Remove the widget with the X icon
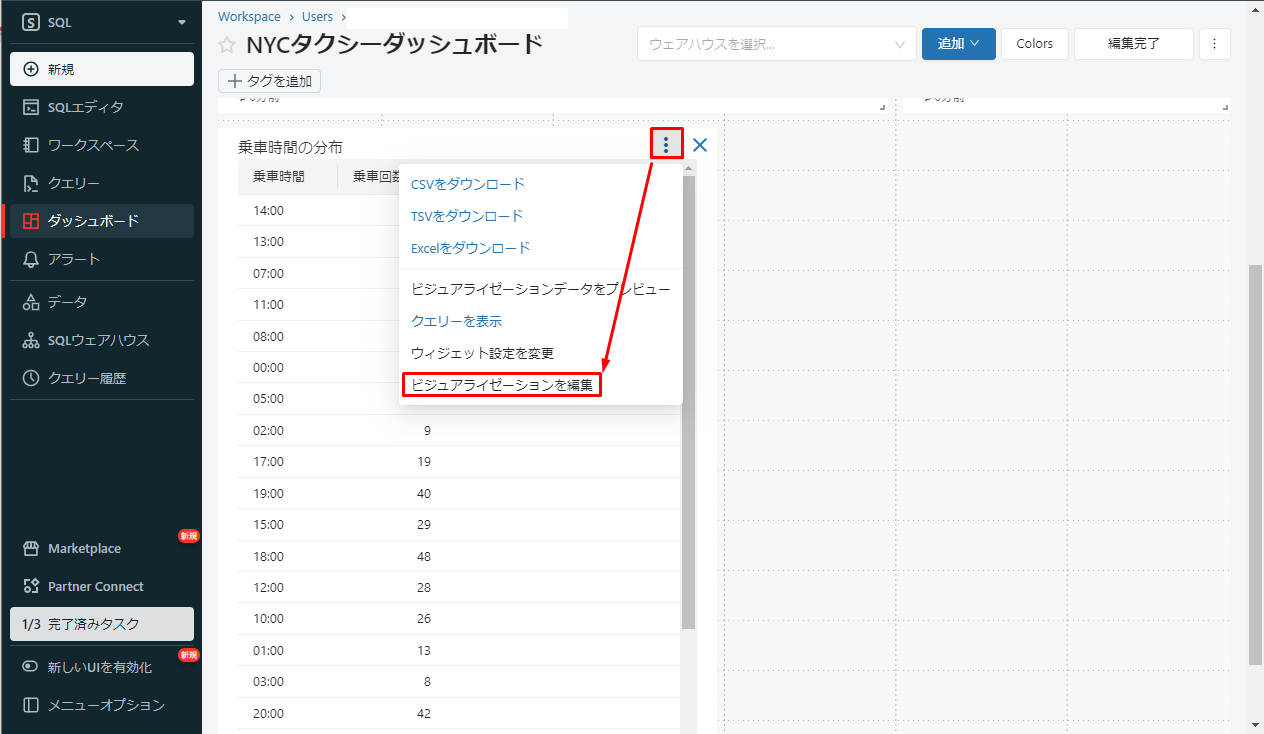This screenshot has height=734, width=1264. (x=700, y=144)
